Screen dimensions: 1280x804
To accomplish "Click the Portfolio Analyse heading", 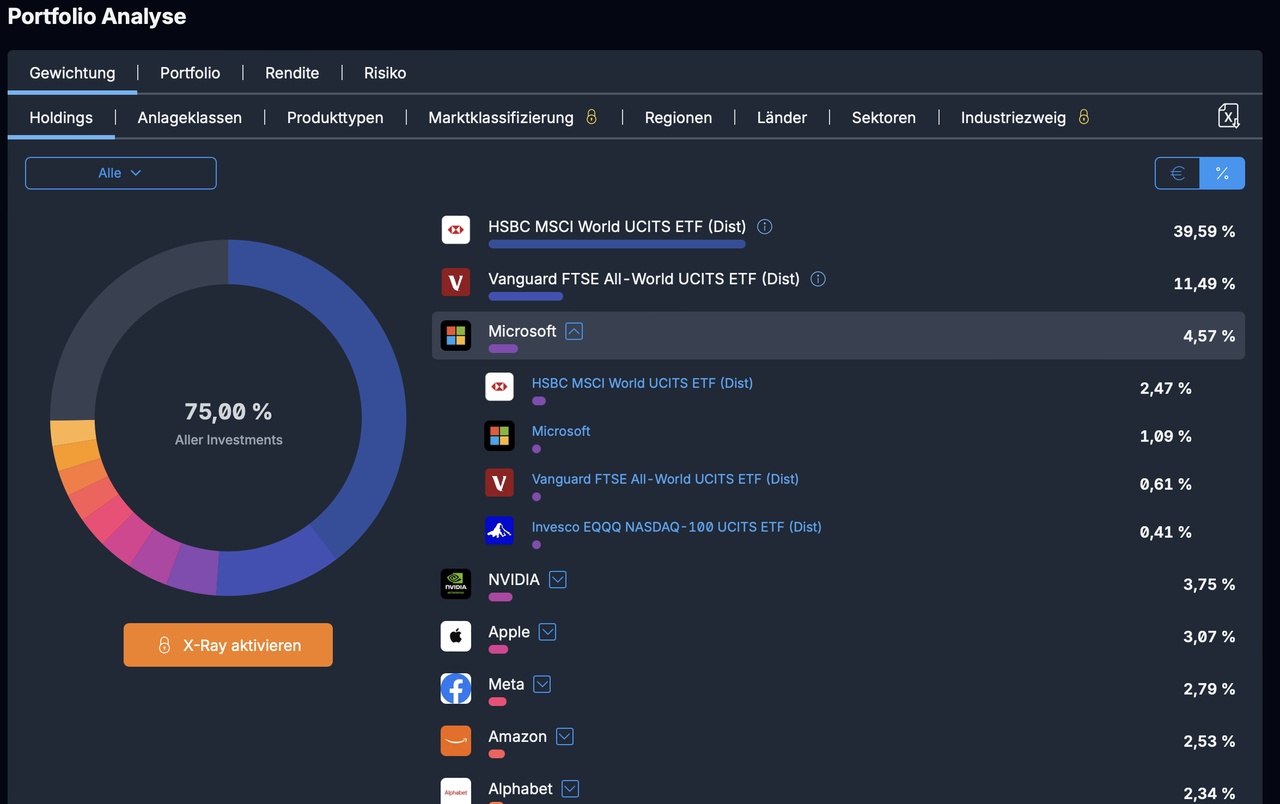I will (x=97, y=17).
